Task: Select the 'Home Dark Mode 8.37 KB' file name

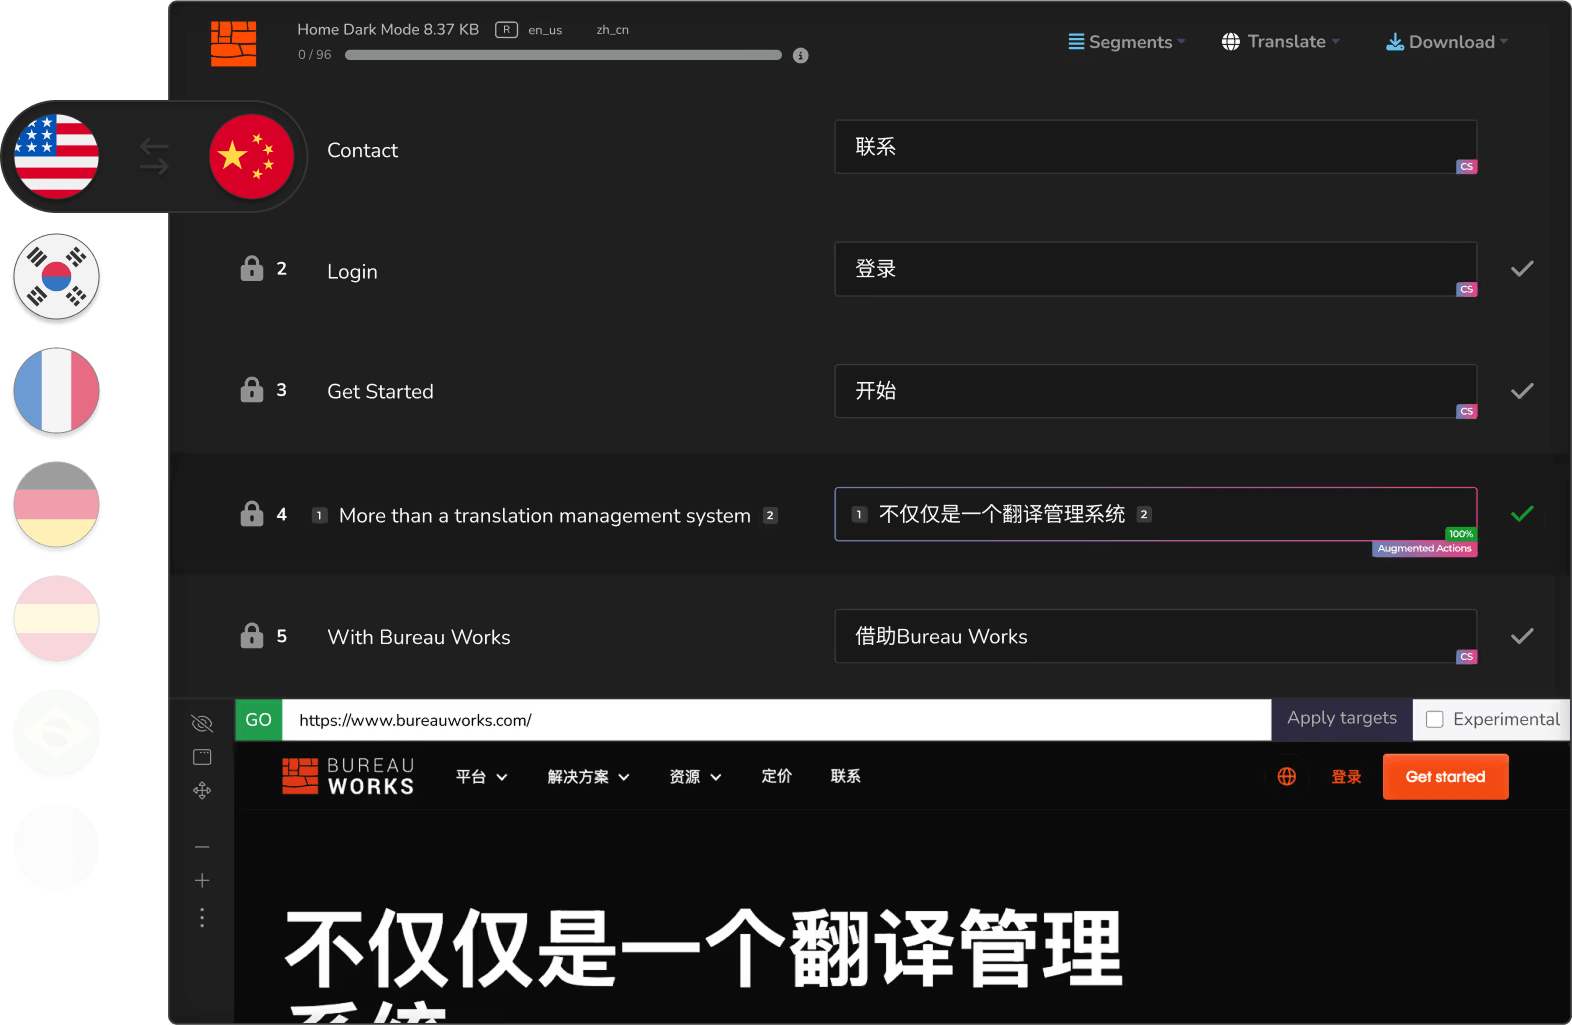Action: [388, 30]
